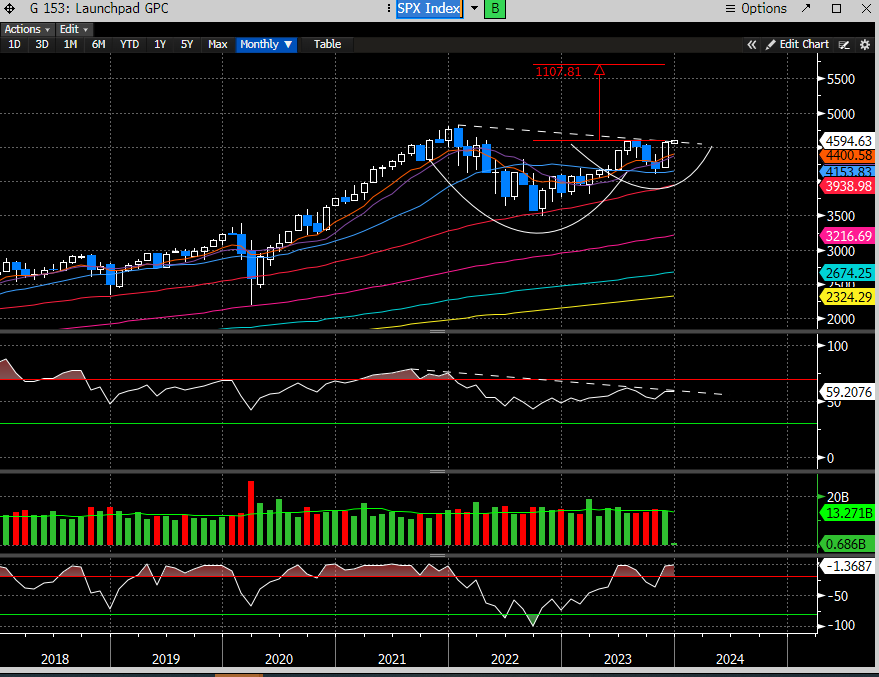Click the G 153: Launchpad GPC title
879x677 pixels.
point(99,8)
